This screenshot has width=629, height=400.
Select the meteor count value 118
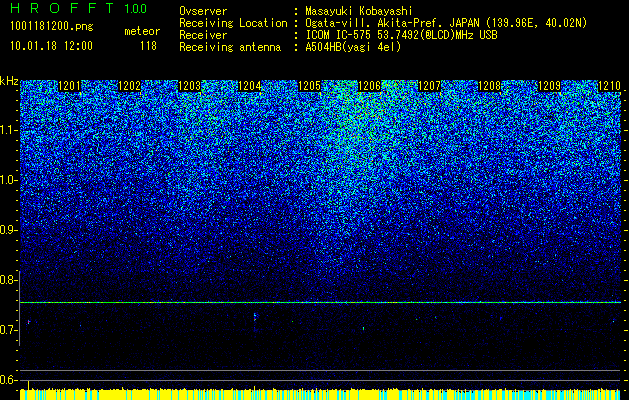[x=148, y=46]
